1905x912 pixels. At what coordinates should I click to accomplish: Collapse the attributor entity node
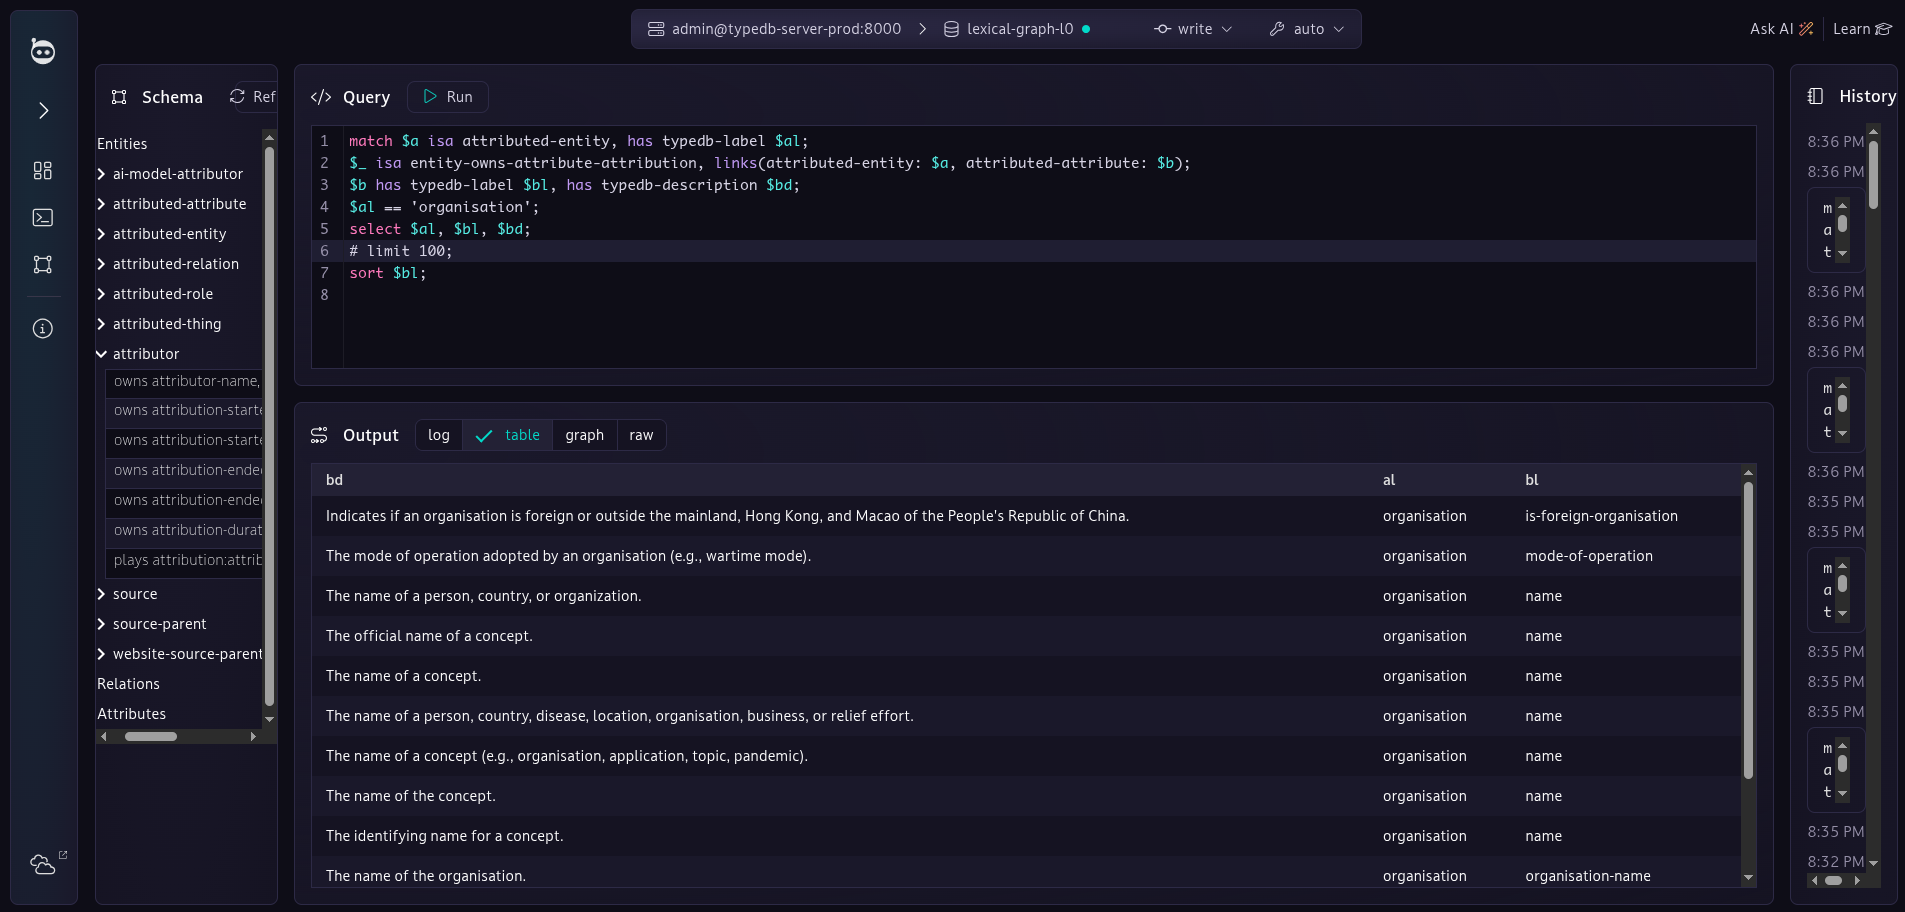pyautogui.click(x=101, y=354)
